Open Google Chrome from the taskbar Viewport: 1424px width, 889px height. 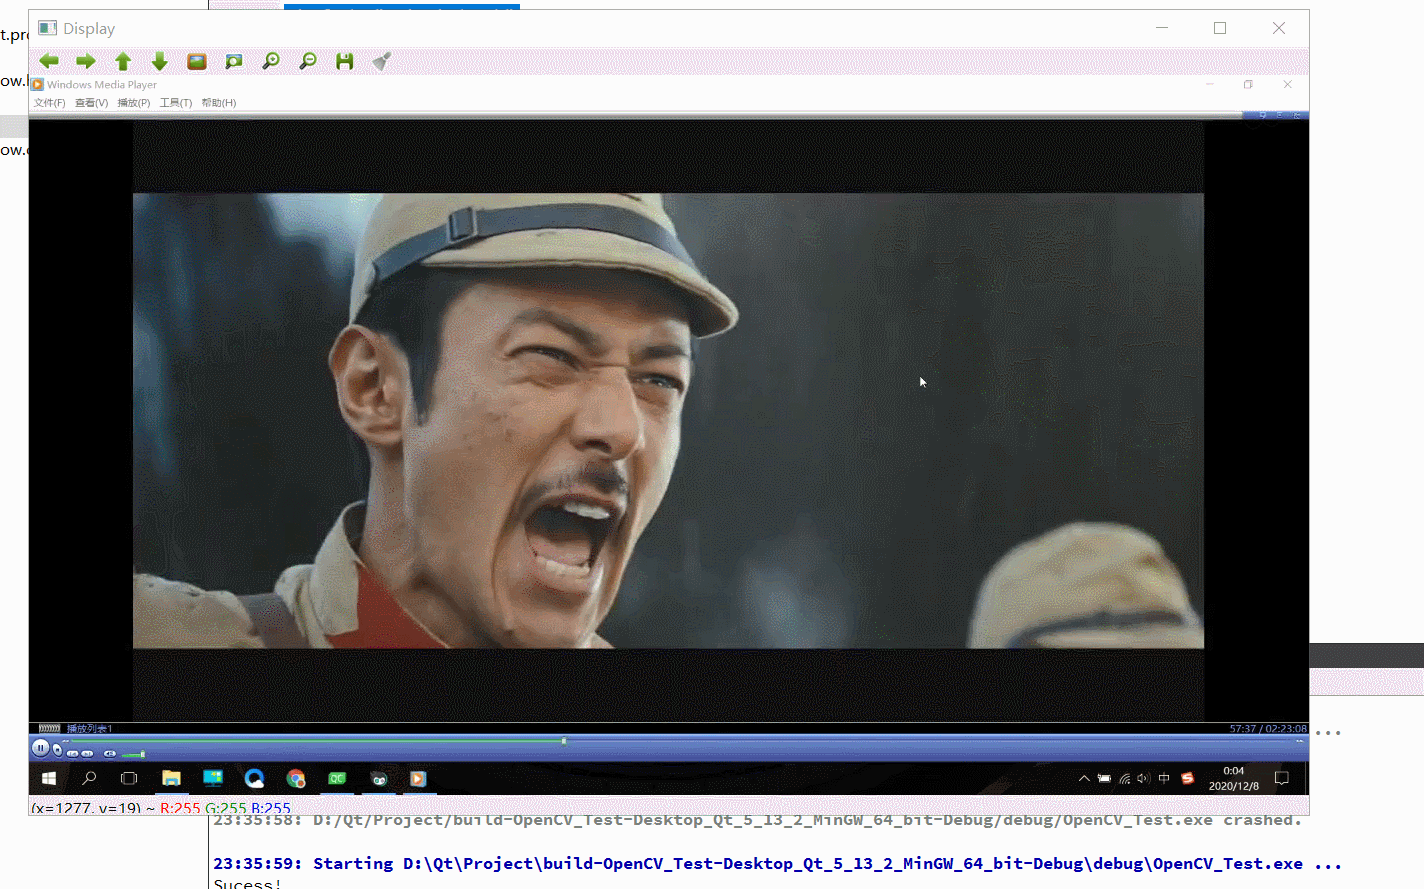(296, 778)
